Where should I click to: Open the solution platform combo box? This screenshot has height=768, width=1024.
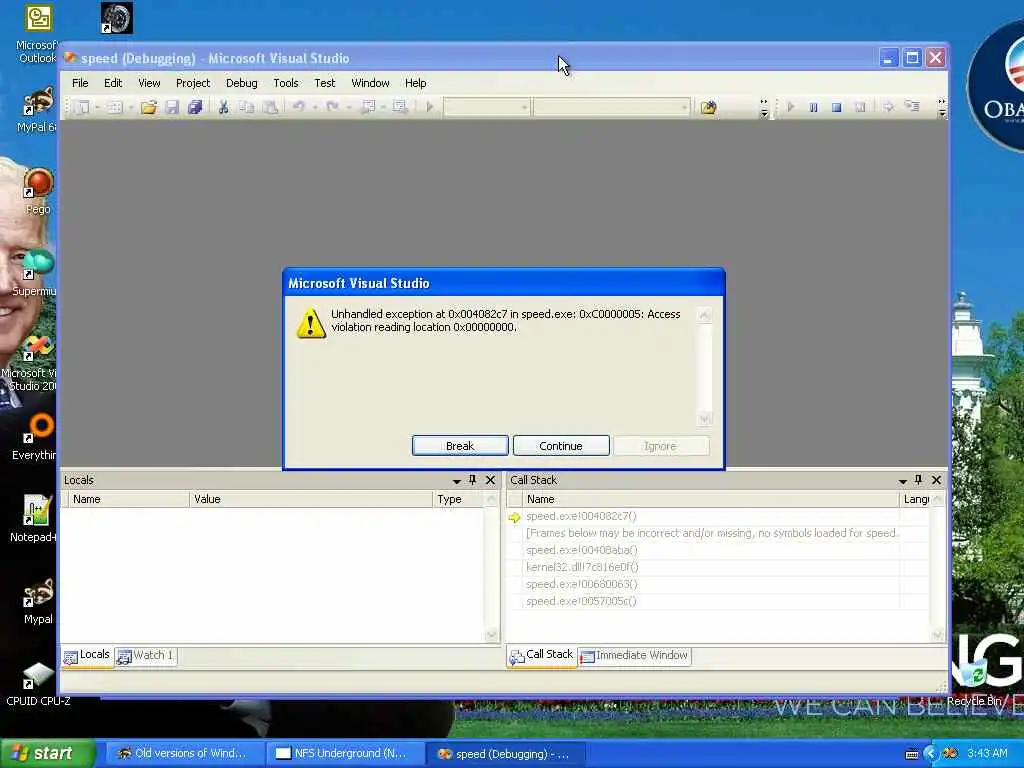click(611, 107)
